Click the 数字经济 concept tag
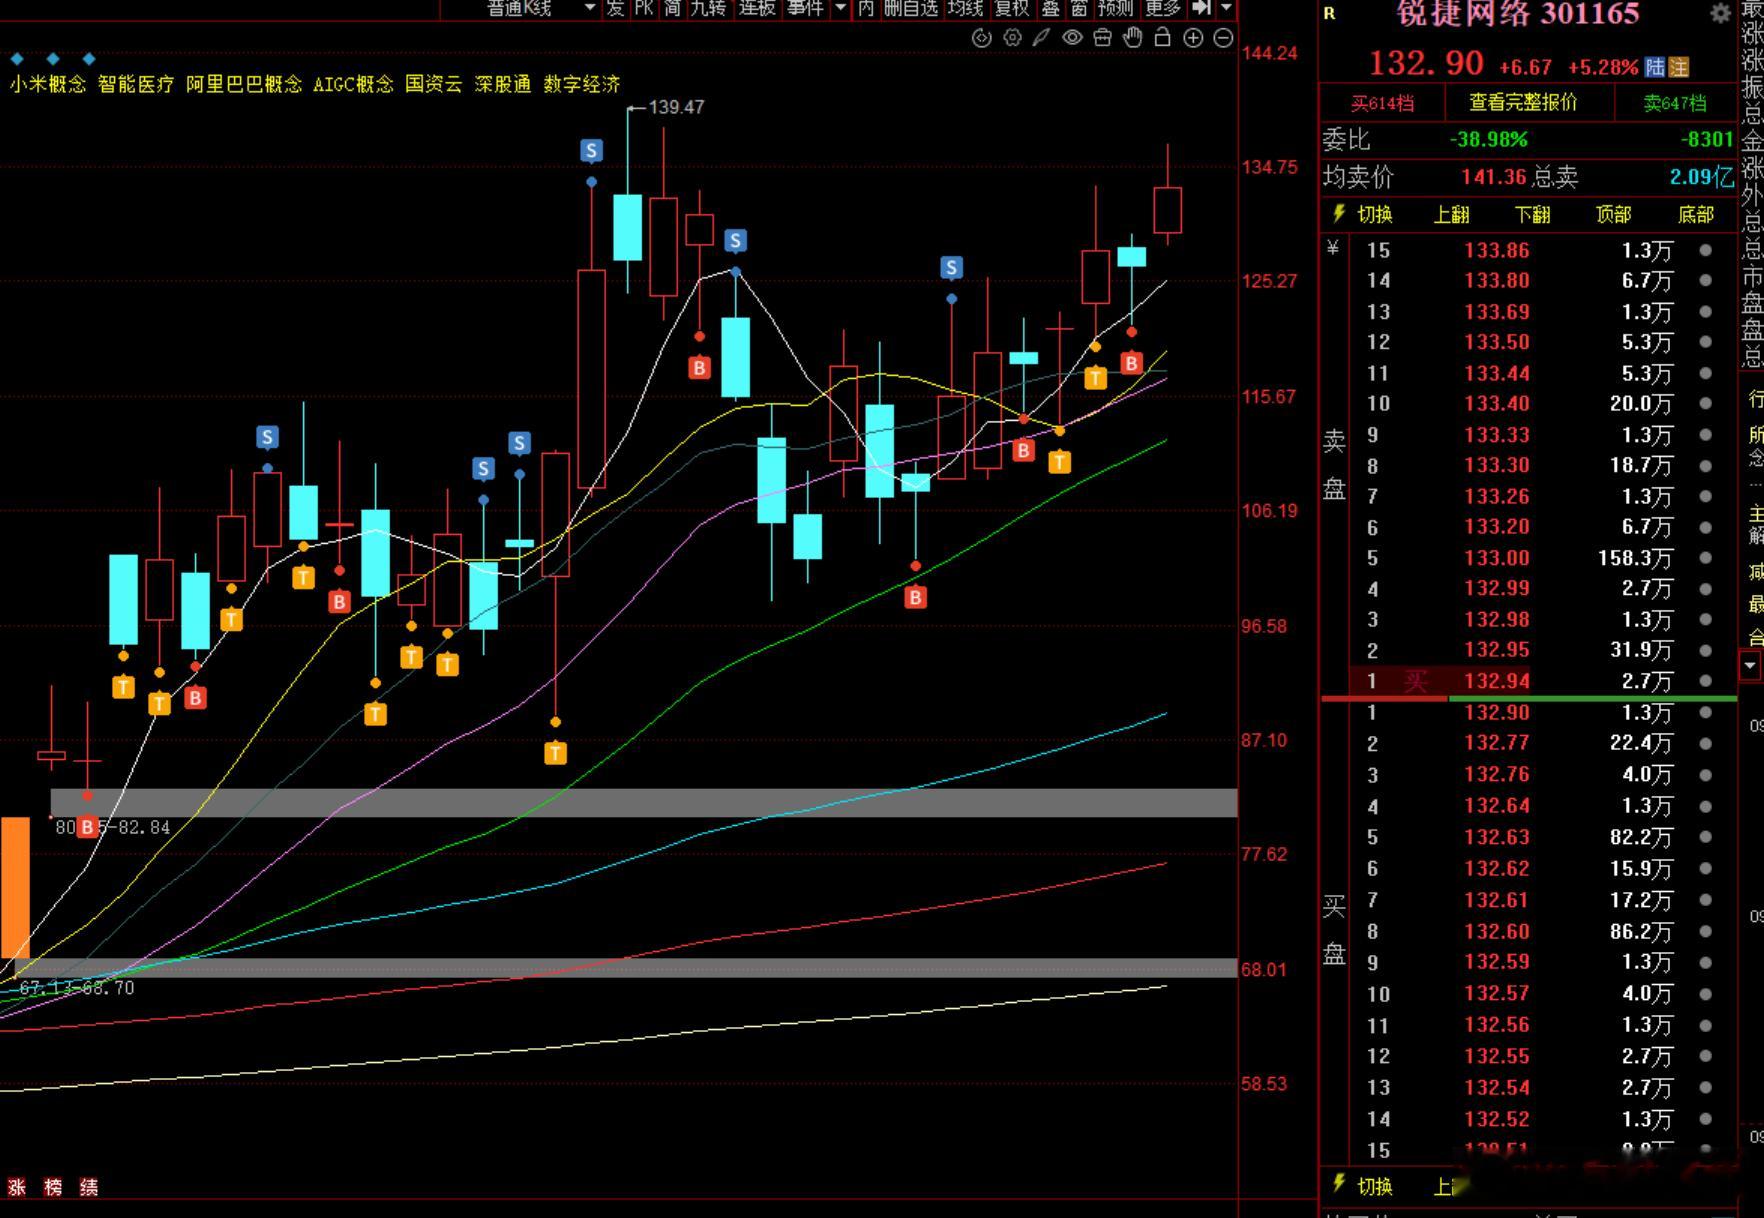This screenshot has width=1764, height=1218. point(582,84)
